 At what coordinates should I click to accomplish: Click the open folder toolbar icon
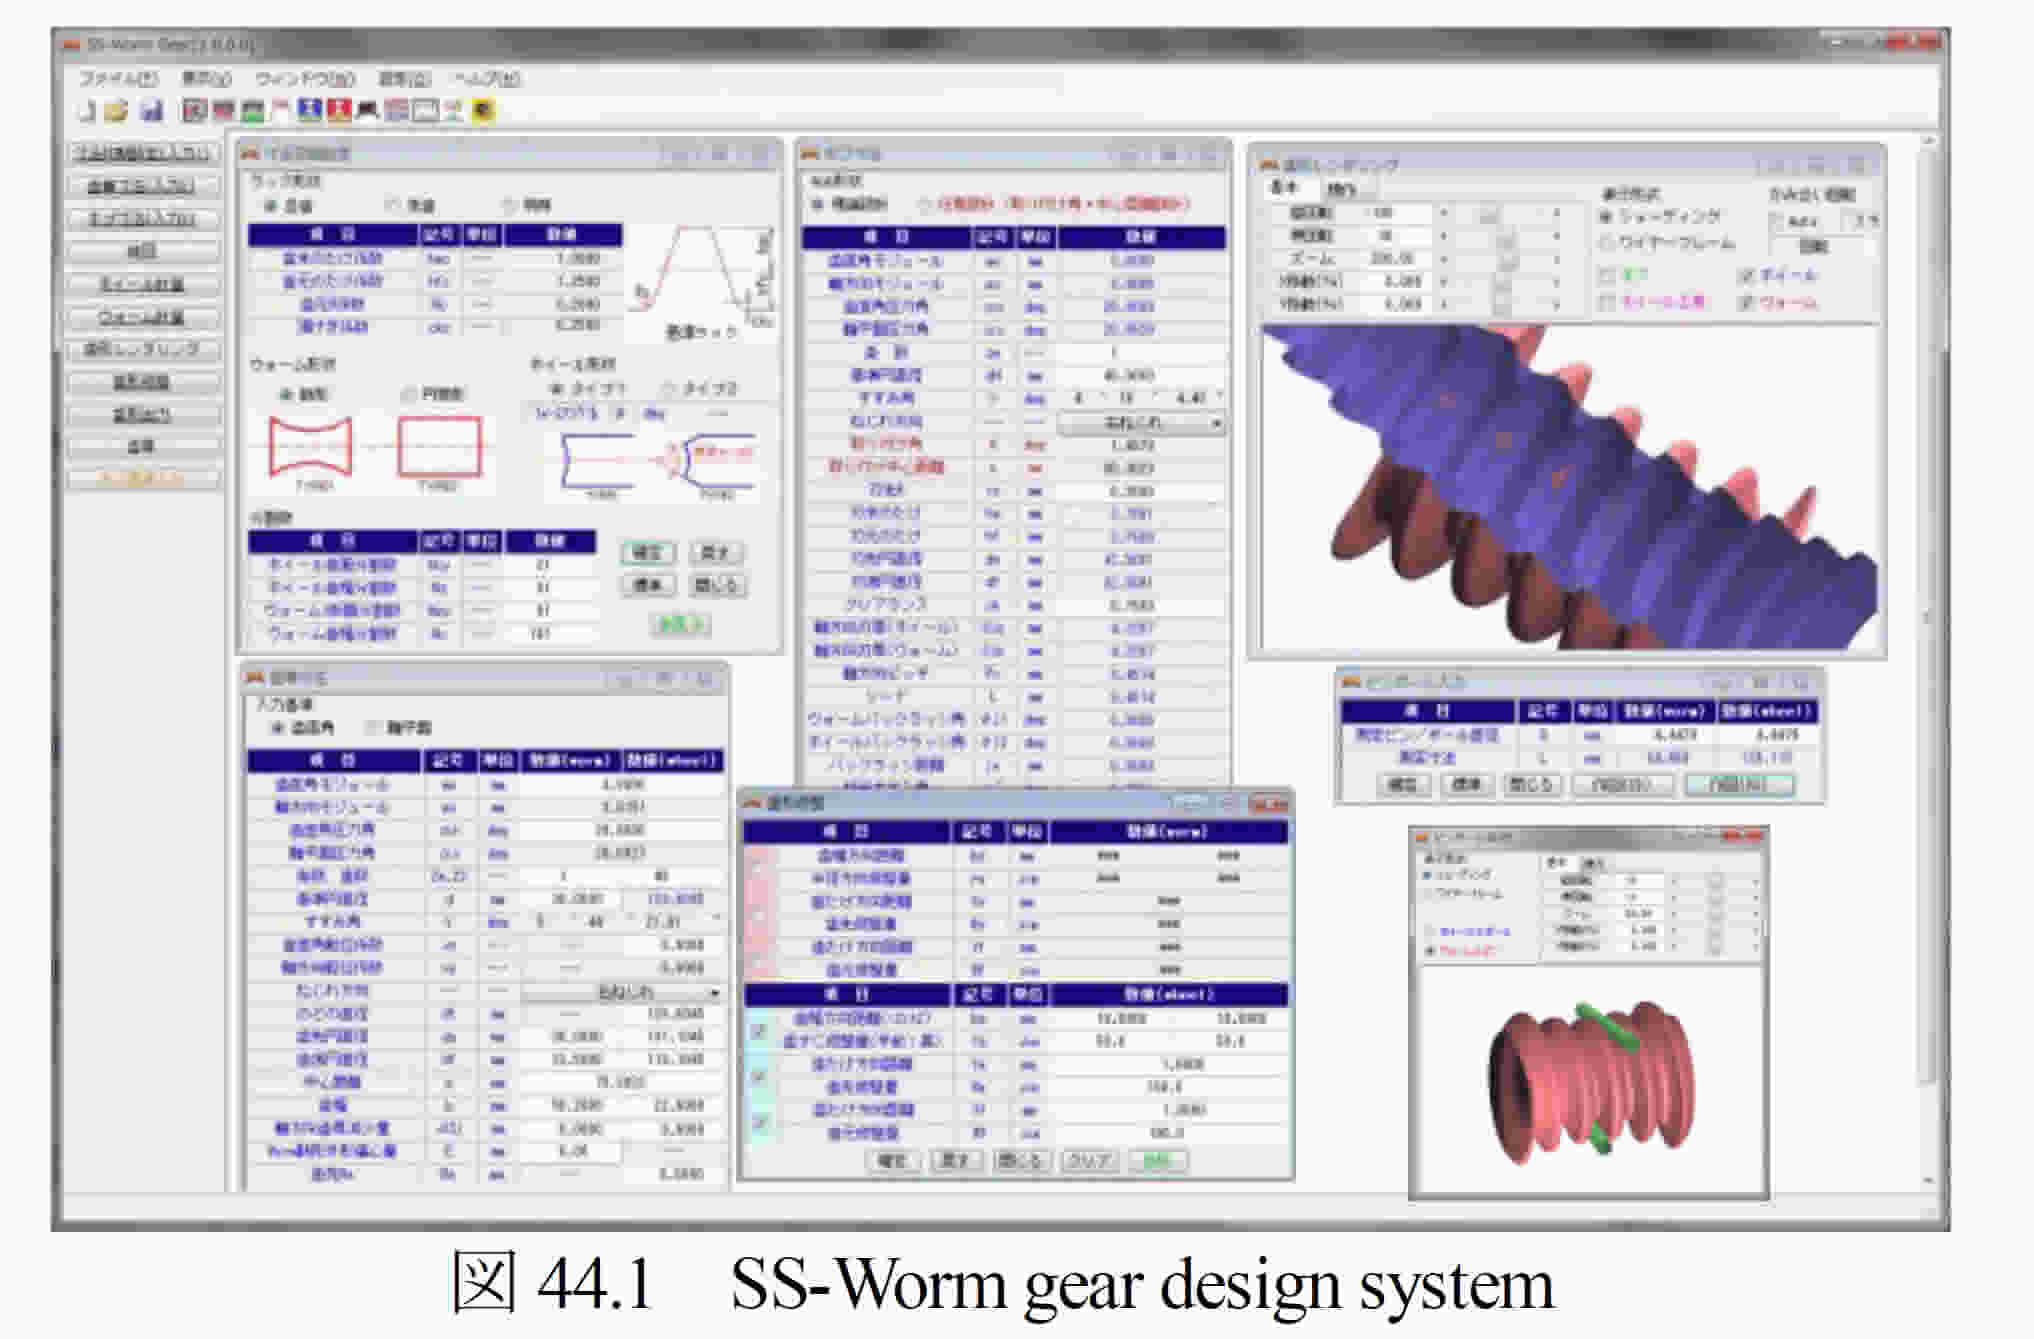[x=117, y=111]
